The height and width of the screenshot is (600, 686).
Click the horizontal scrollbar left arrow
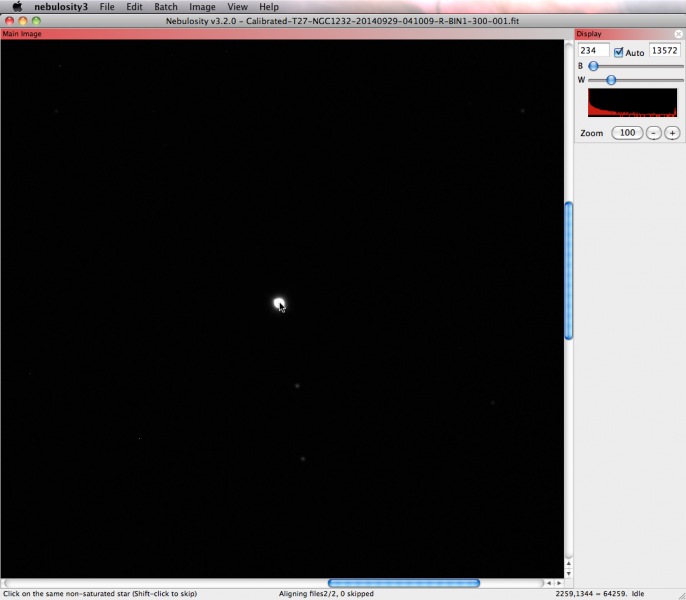point(549,583)
